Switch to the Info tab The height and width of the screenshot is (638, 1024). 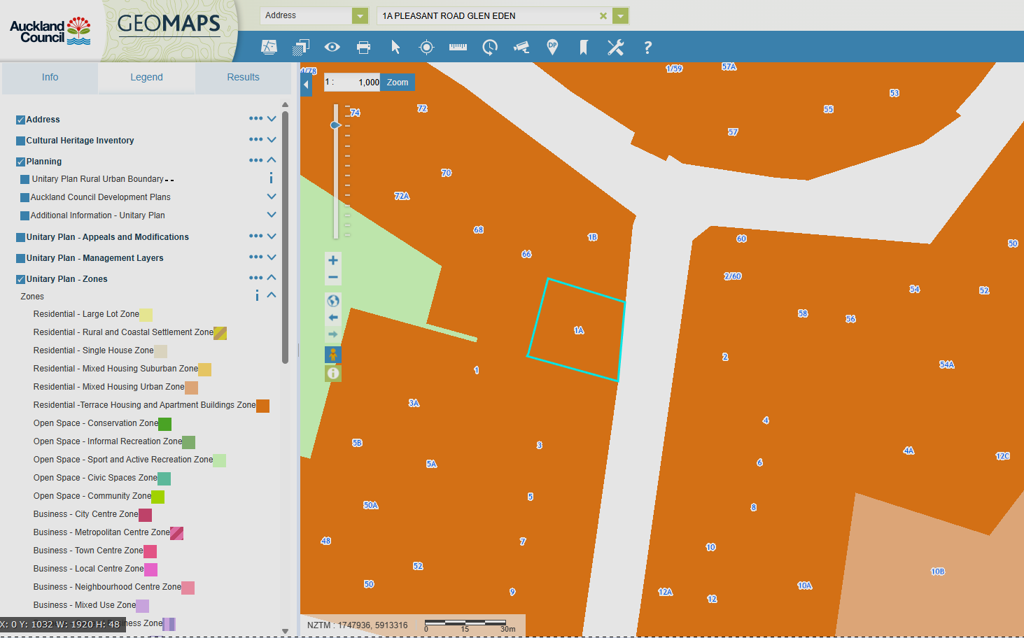coord(50,77)
